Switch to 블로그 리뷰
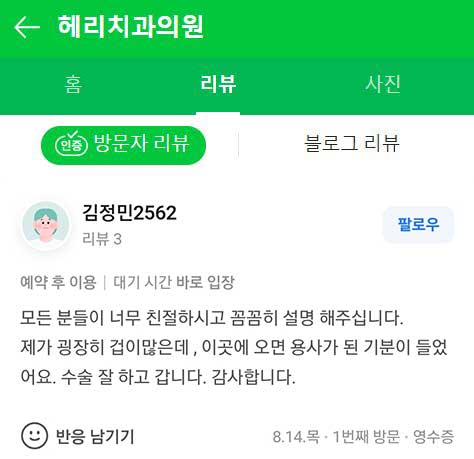 click(x=352, y=143)
